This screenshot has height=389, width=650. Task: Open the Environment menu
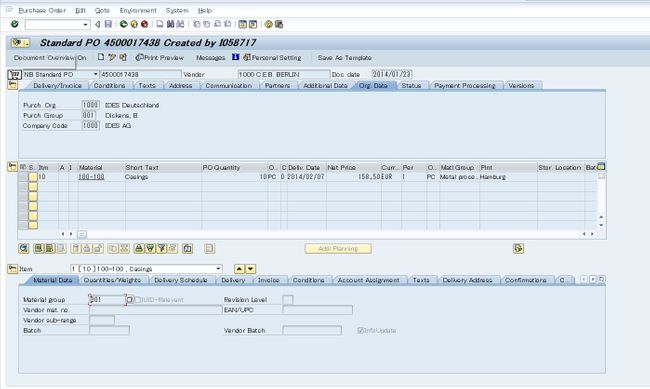point(138,10)
